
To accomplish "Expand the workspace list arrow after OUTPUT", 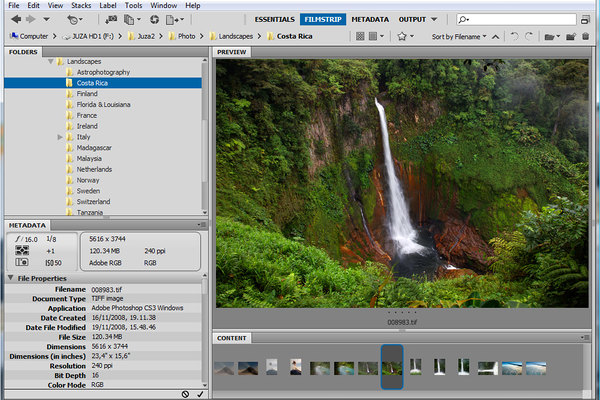I will coord(434,19).
